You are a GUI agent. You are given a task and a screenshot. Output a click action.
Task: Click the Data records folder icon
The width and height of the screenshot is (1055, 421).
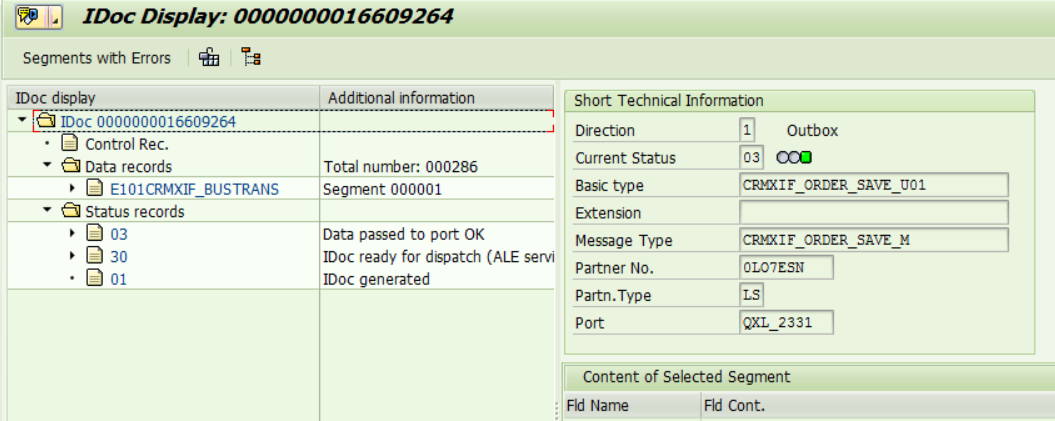[70, 166]
